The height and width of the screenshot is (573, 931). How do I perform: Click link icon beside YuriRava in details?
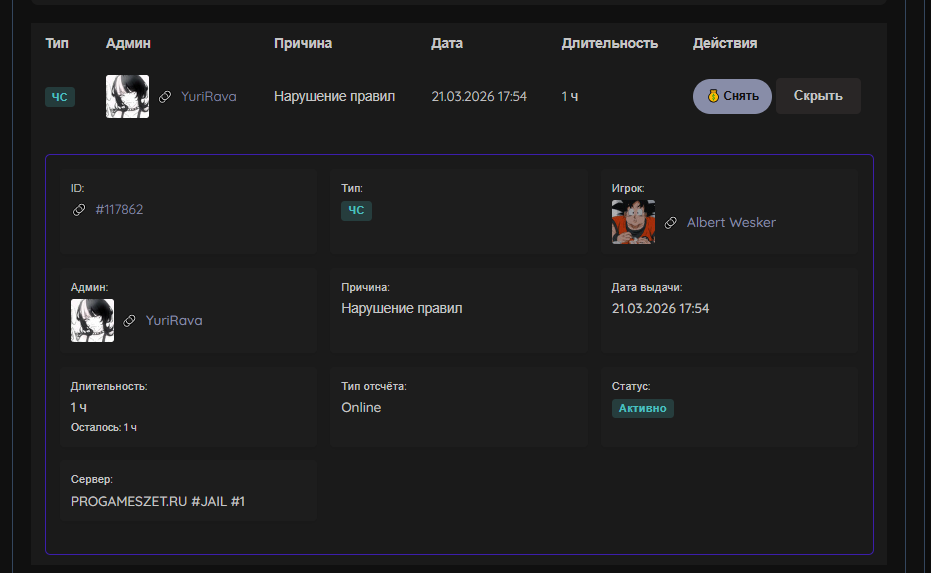coord(129,321)
